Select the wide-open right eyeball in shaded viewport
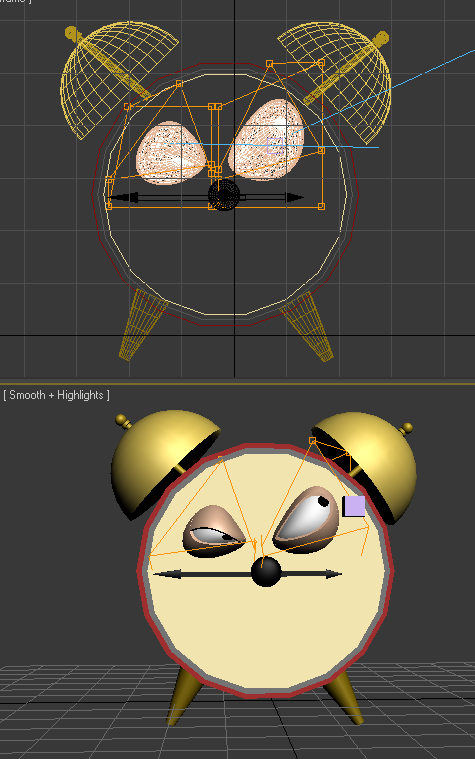 coord(306,519)
